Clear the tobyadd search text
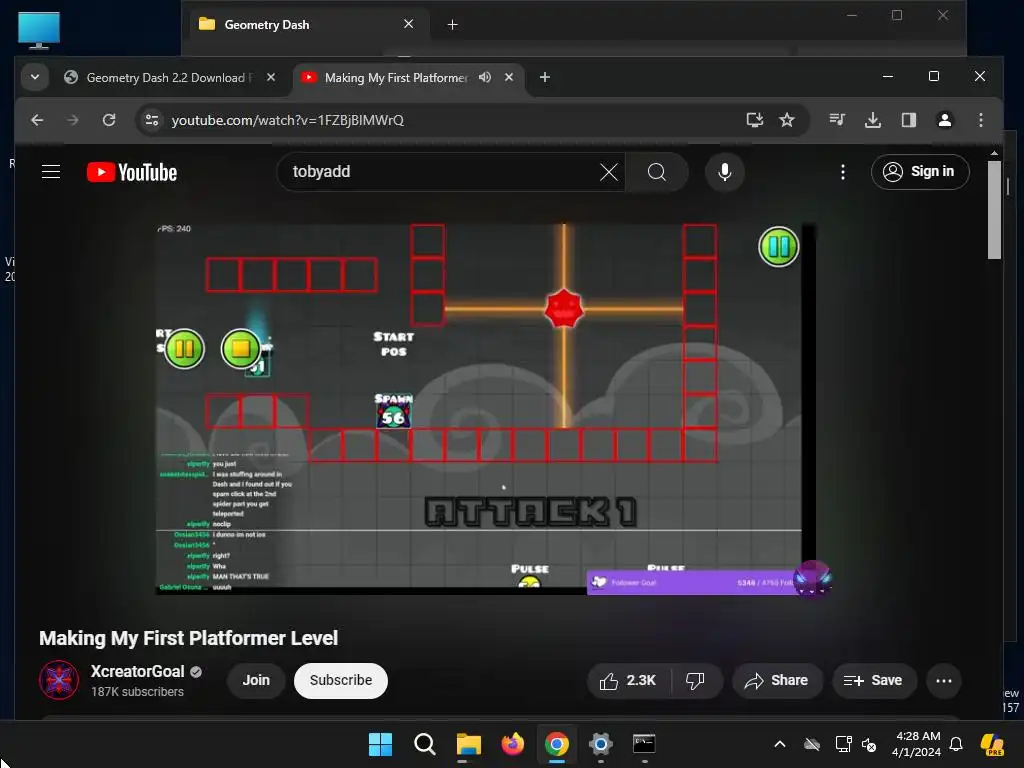 pyautogui.click(x=609, y=172)
